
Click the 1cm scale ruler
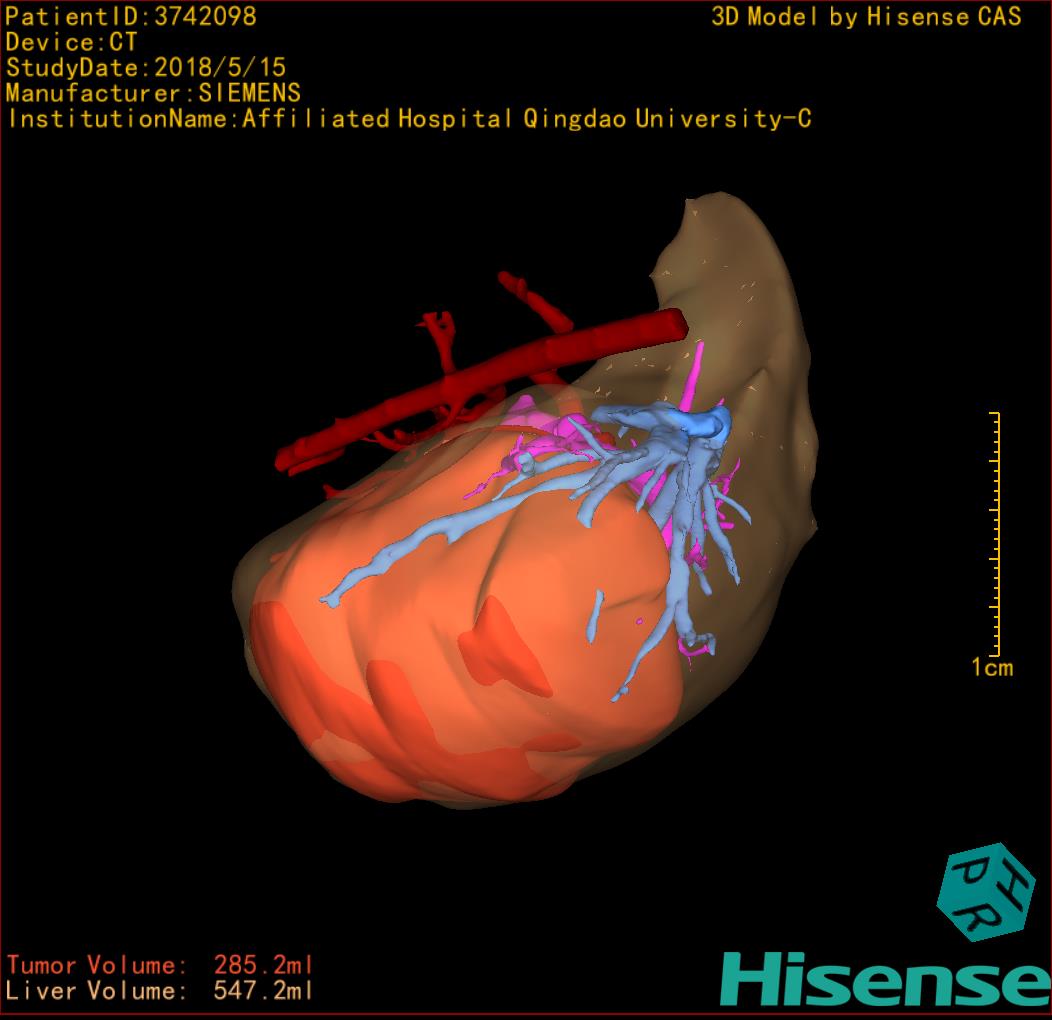click(995, 534)
